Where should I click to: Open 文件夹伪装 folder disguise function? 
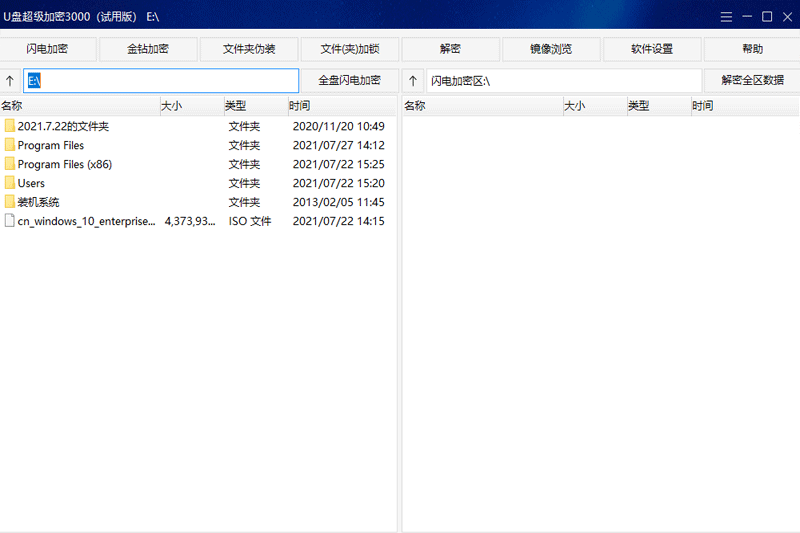click(249, 49)
